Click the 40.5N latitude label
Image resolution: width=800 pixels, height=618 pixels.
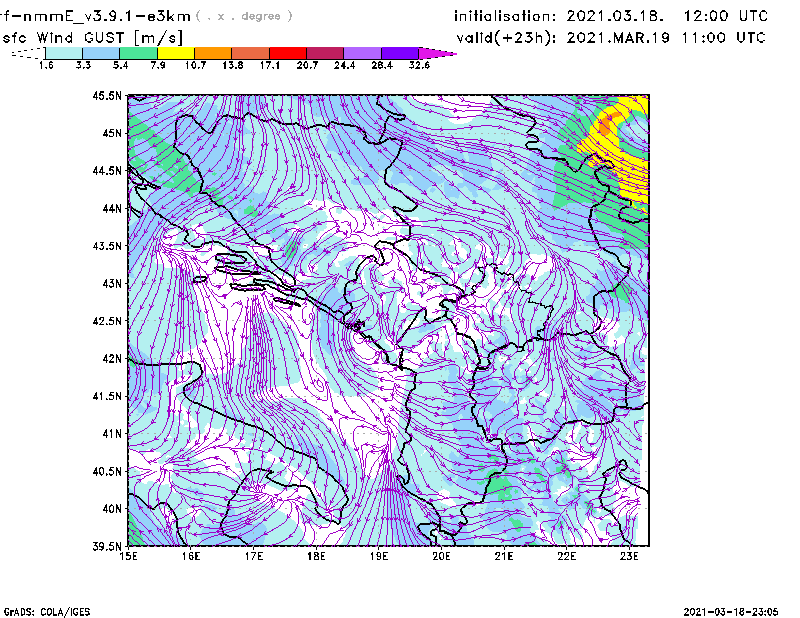click(107, 471)
